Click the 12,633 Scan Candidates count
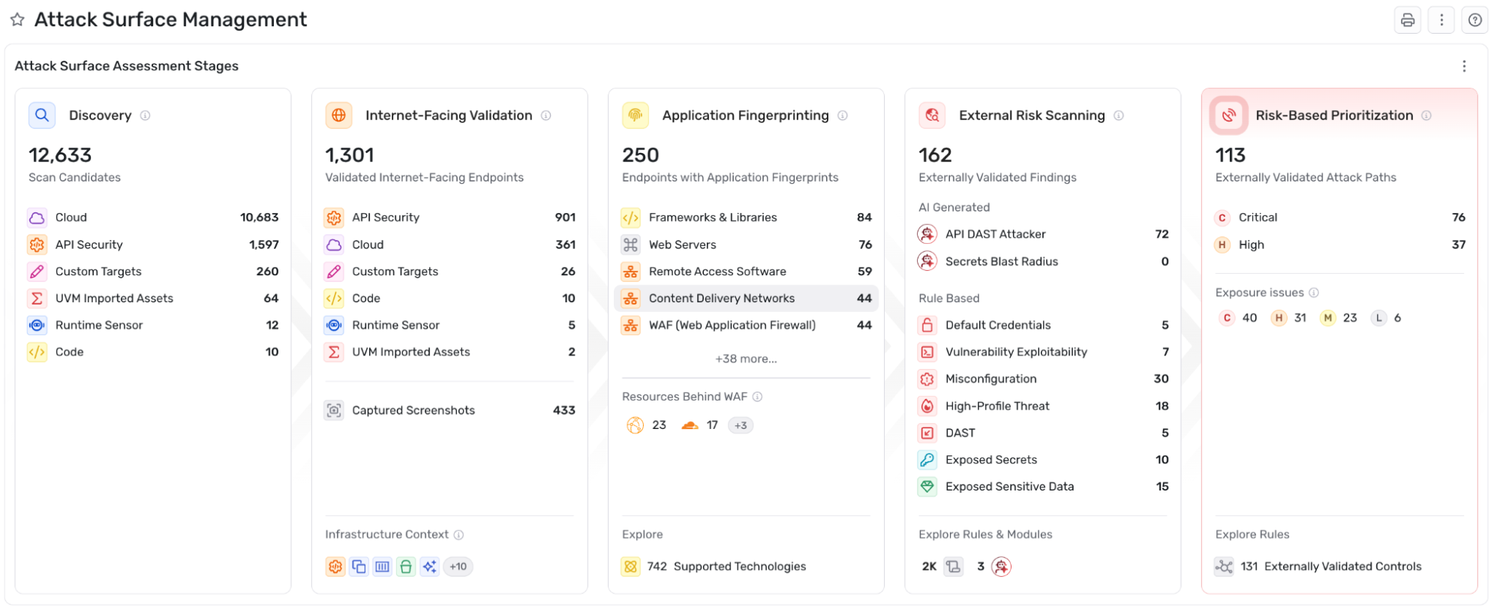 [x=60, y=155]
